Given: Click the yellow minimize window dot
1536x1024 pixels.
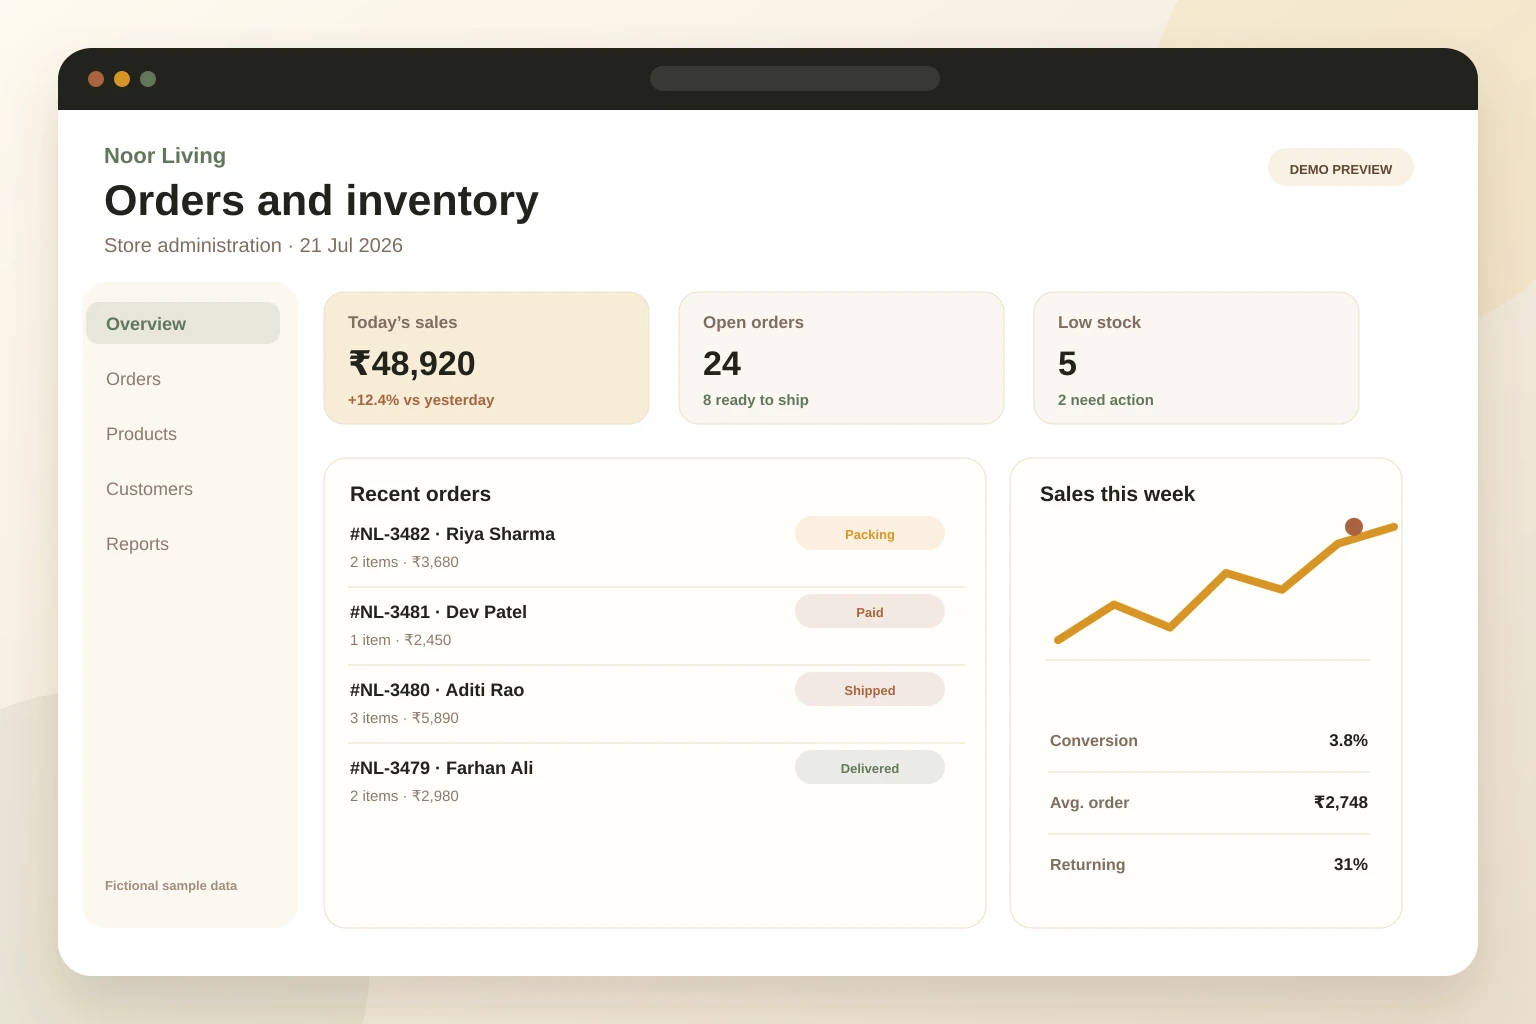Looking at the screenshot, I should coord(122,79).
